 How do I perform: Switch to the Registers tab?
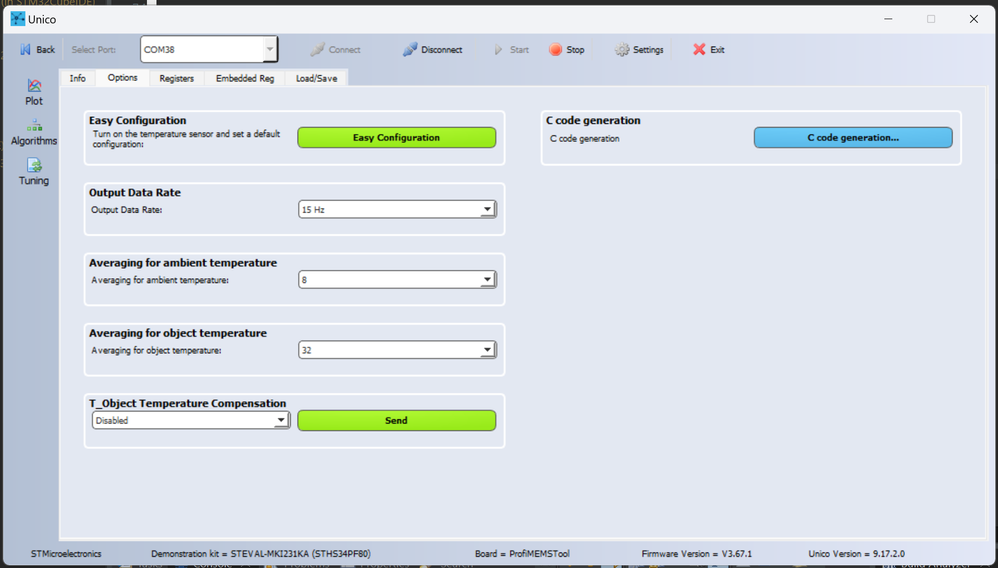[176, 78]
